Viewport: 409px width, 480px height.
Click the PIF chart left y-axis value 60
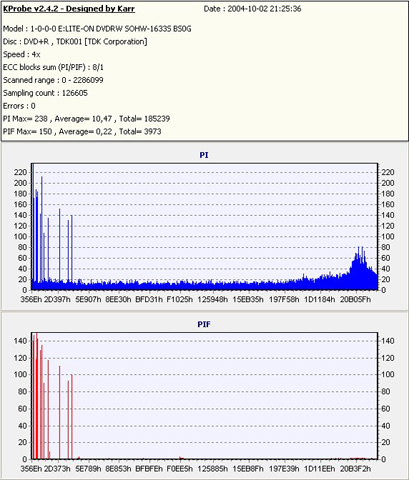tap(22, 409)
